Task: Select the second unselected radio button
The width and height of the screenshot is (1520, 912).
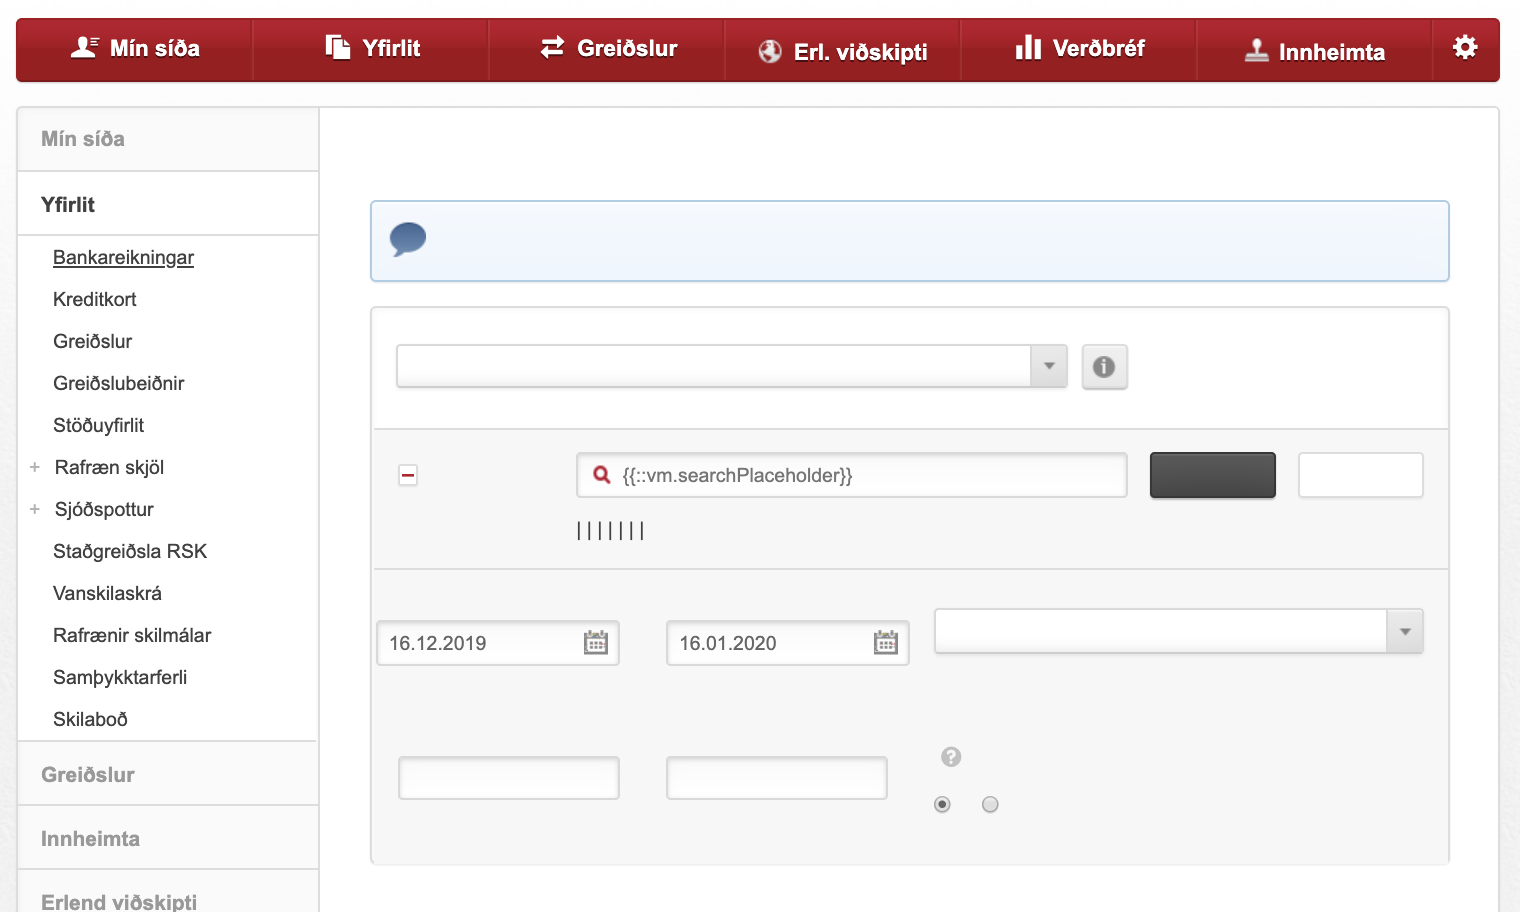Action: tap(990, 804)
